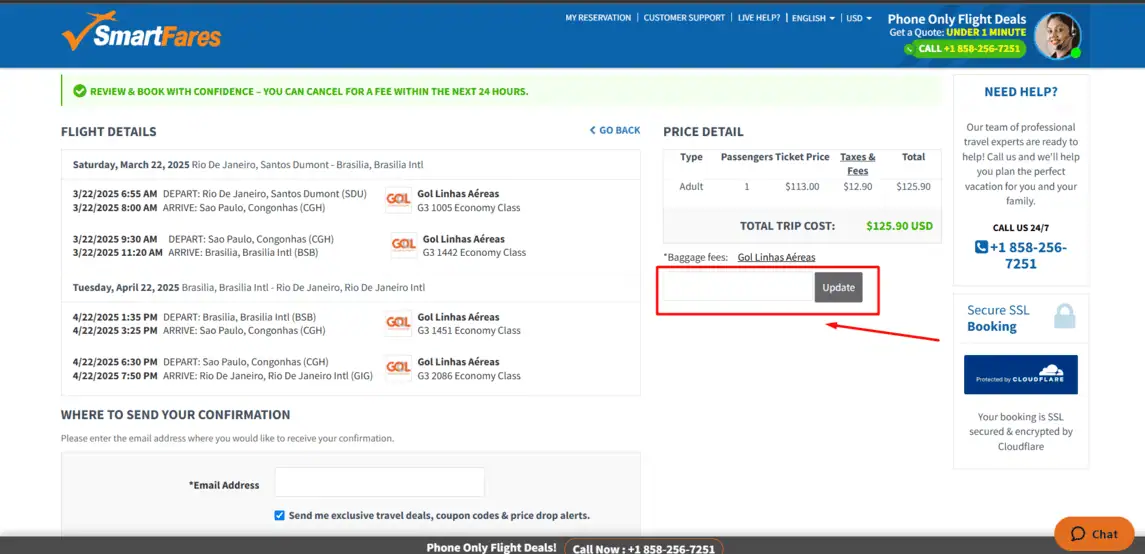1145x554 pixels.
Task: Go back to previous page
Action: click(615, 130)
